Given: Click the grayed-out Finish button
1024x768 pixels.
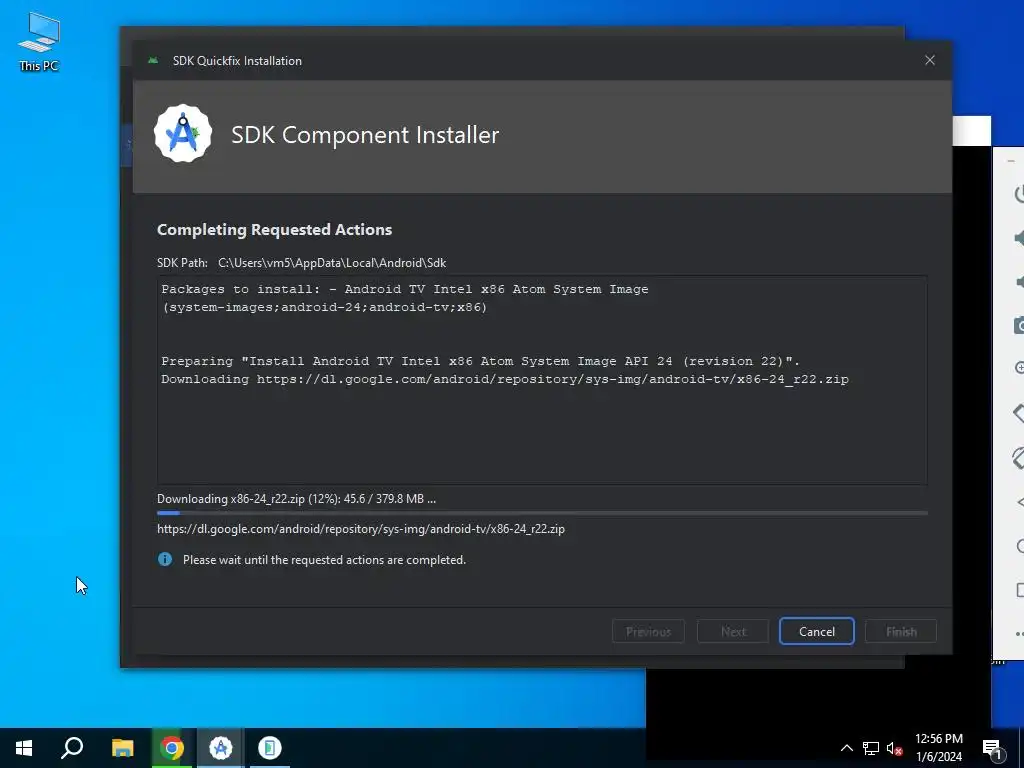Looking at the screenshot, I should pyautogui.click(x=901, y=632).
